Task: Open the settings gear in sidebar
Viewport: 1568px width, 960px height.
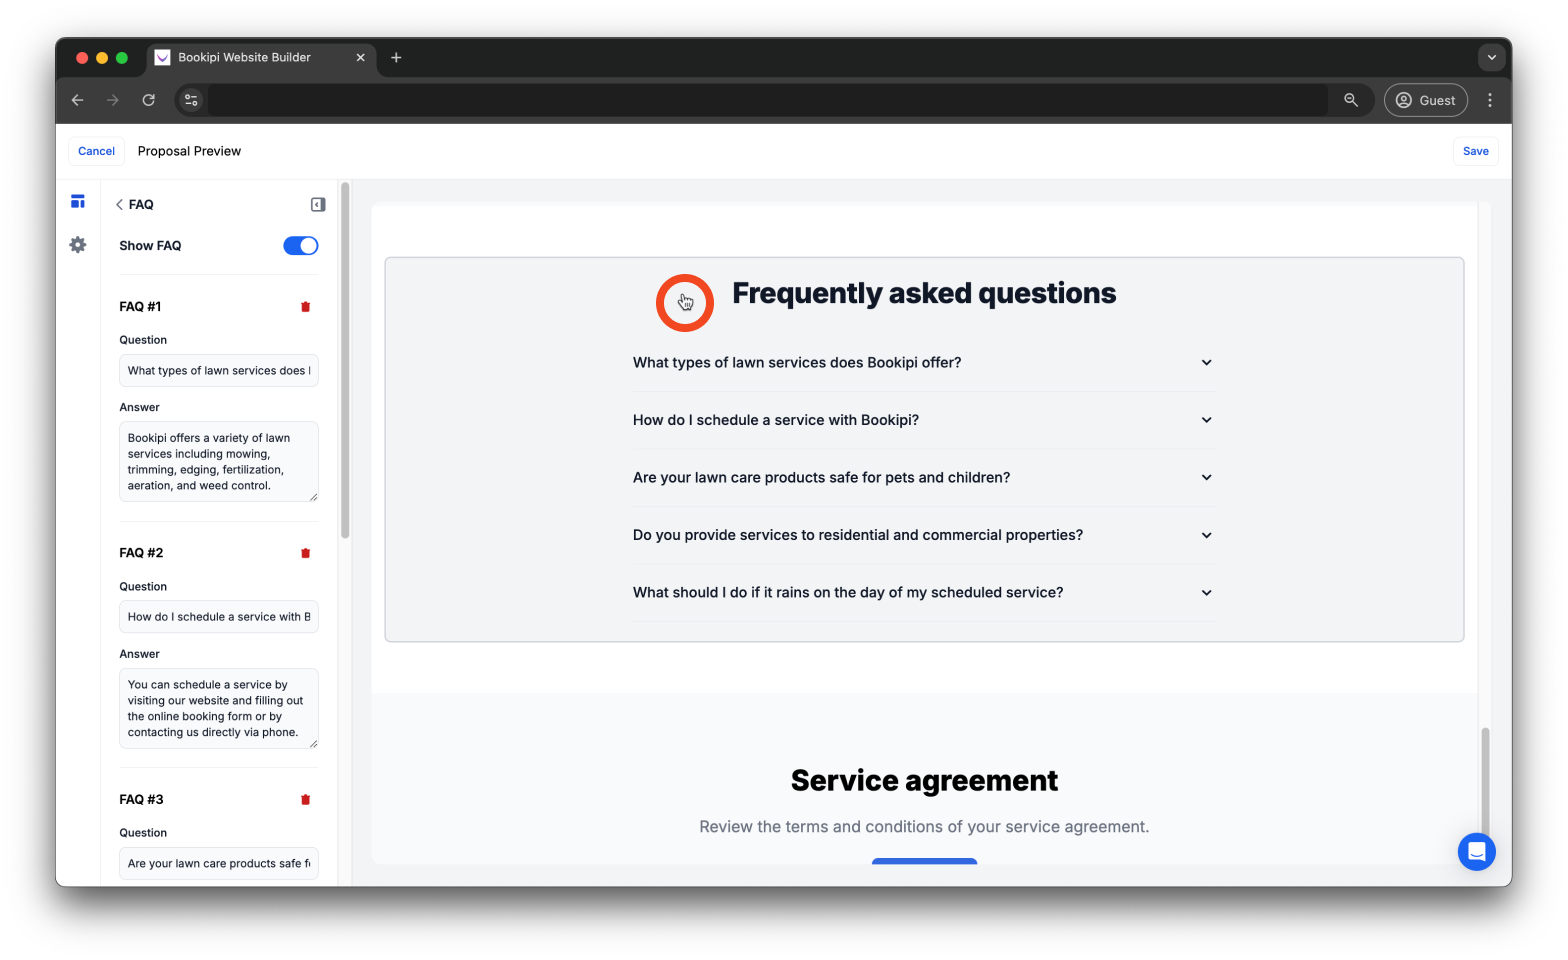Action: coord(78,245)
